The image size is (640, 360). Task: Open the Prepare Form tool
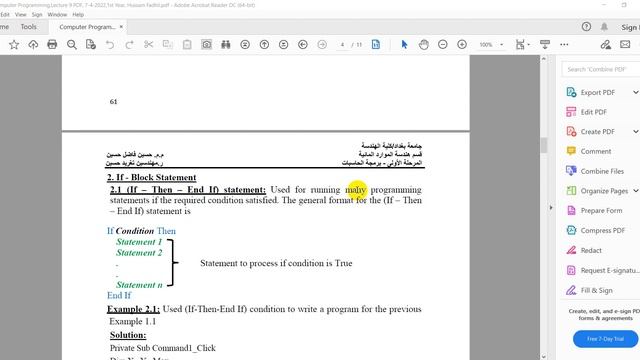[594, 211]
